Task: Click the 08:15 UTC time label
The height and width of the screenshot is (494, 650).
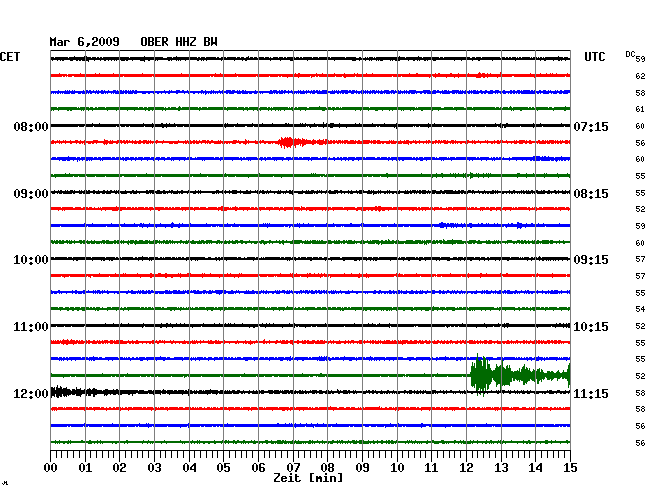Action: (x=591, y=194)
